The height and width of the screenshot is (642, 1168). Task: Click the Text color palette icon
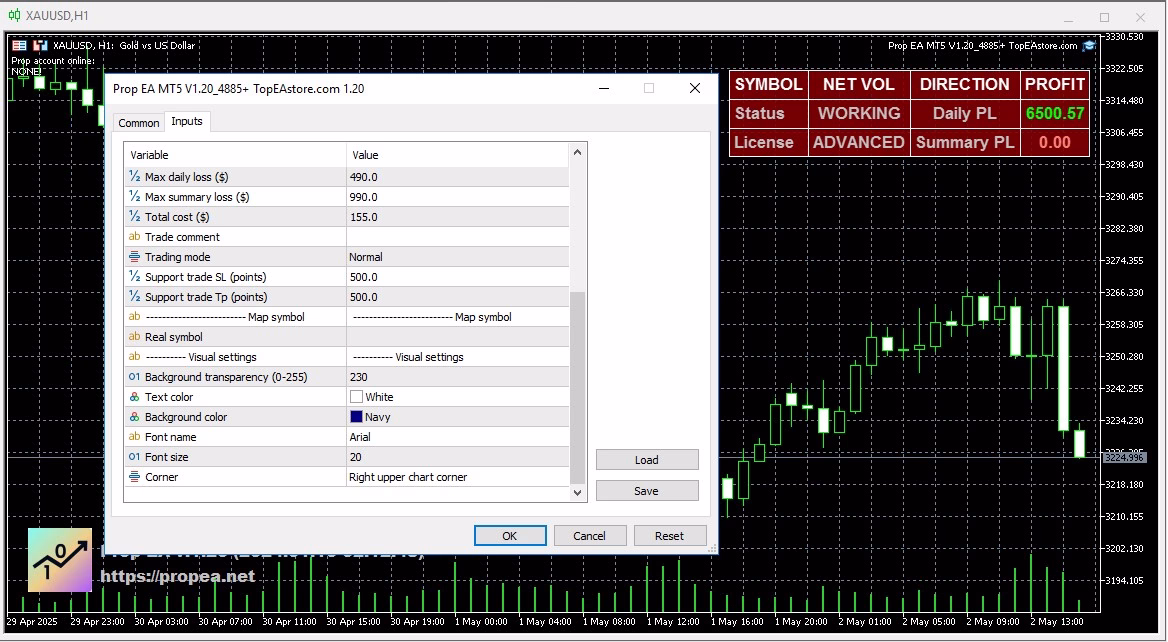[x=134, y=397]
